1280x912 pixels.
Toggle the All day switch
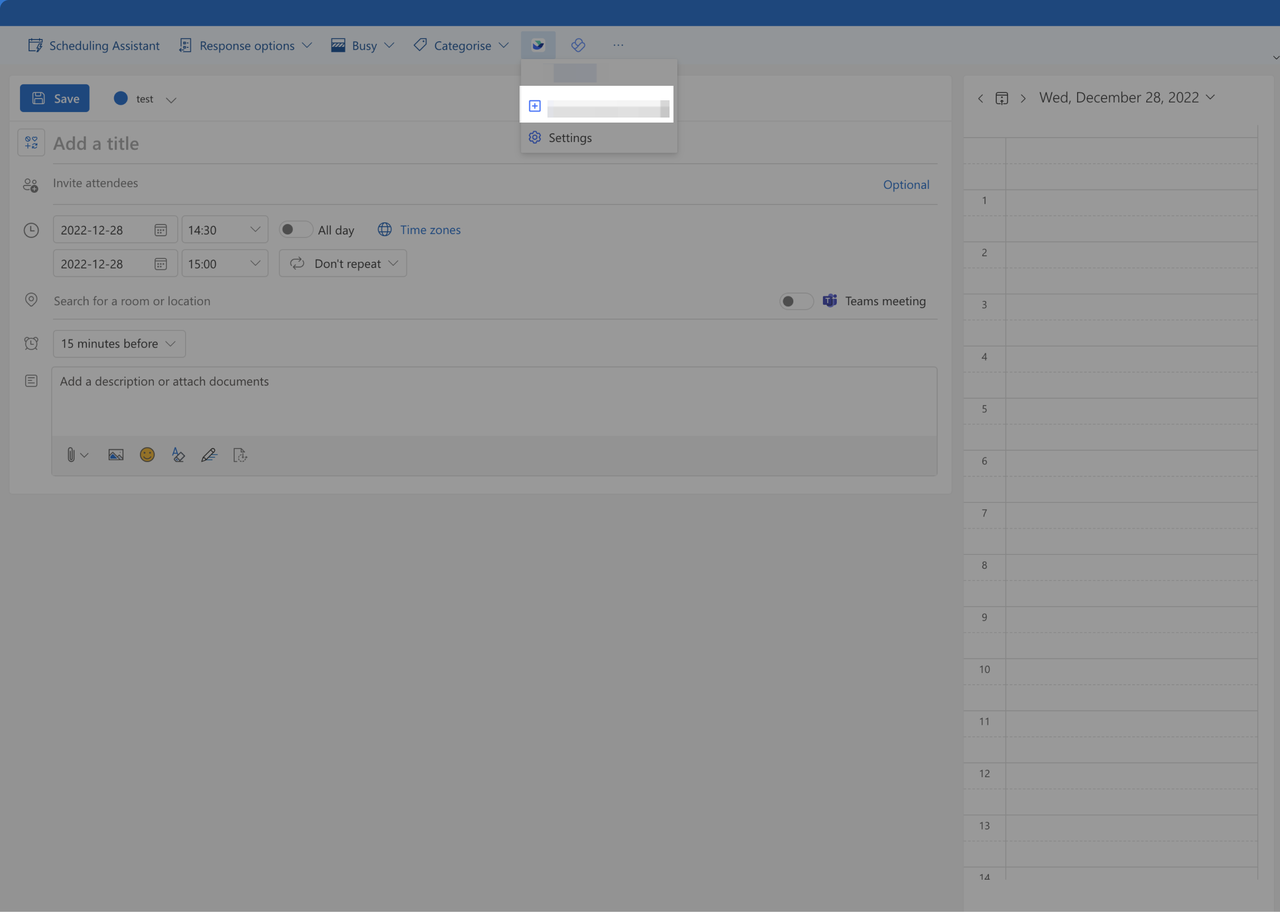(x=295, y=230)
